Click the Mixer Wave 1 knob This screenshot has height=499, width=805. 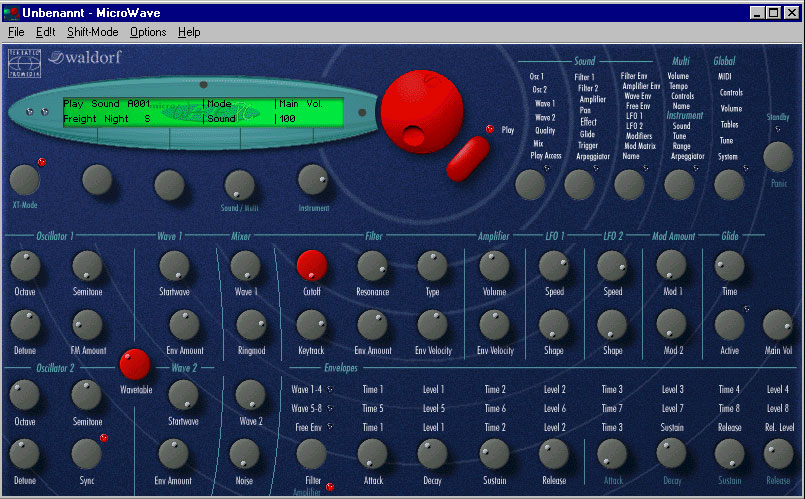(x=245, y=266)
